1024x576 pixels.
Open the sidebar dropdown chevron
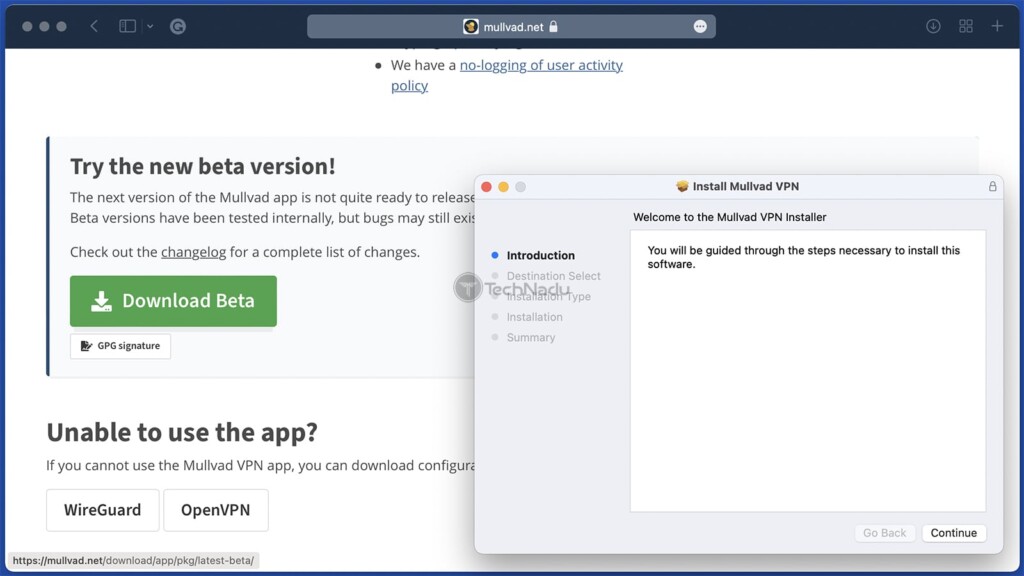coord(150,26)
